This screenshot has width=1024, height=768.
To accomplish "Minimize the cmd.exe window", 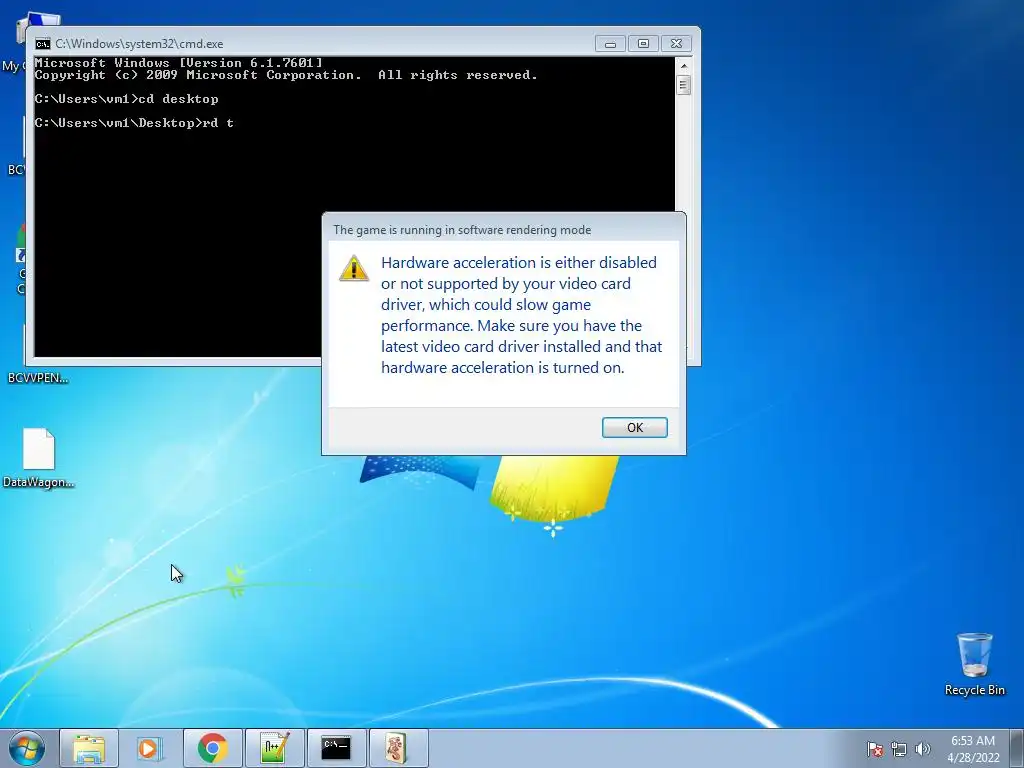I will pyautogui.click(x=610, y=44).
